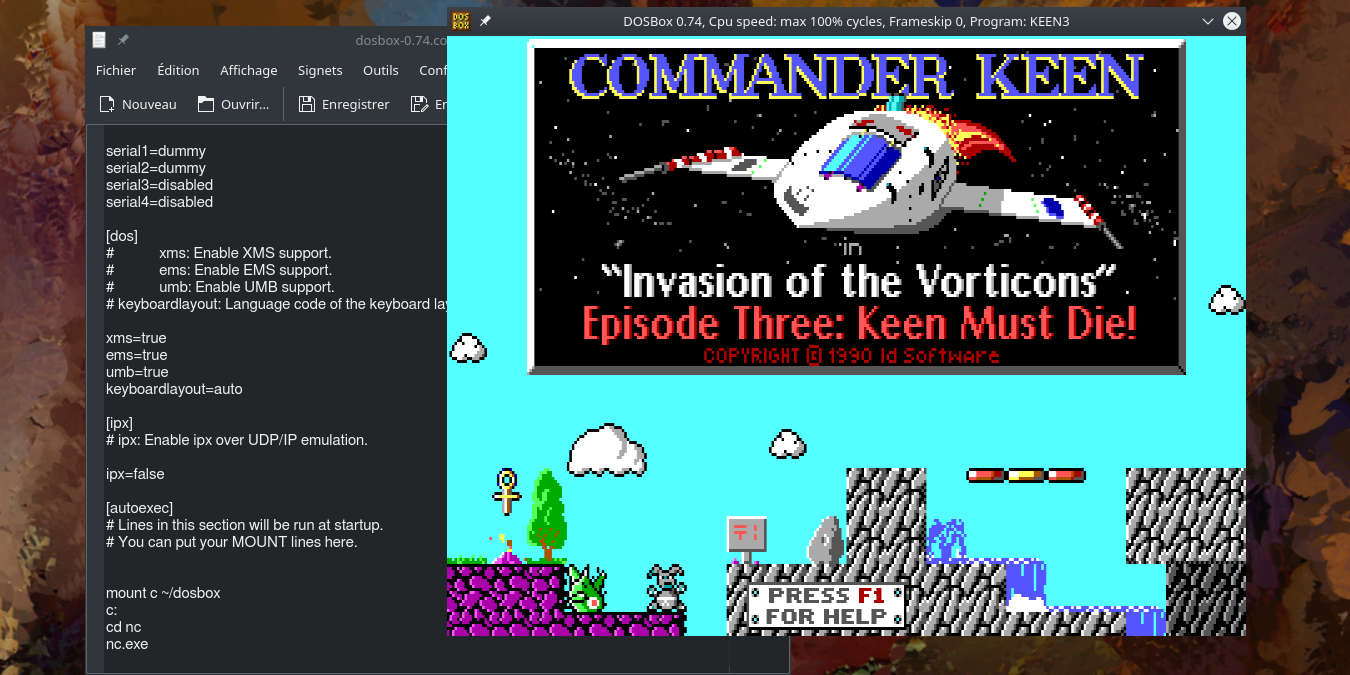The height and width of the screenshot is (675, 1350).
Task: Toggle the pin icon on the Kate titlebar
Action: click(123, 39)
